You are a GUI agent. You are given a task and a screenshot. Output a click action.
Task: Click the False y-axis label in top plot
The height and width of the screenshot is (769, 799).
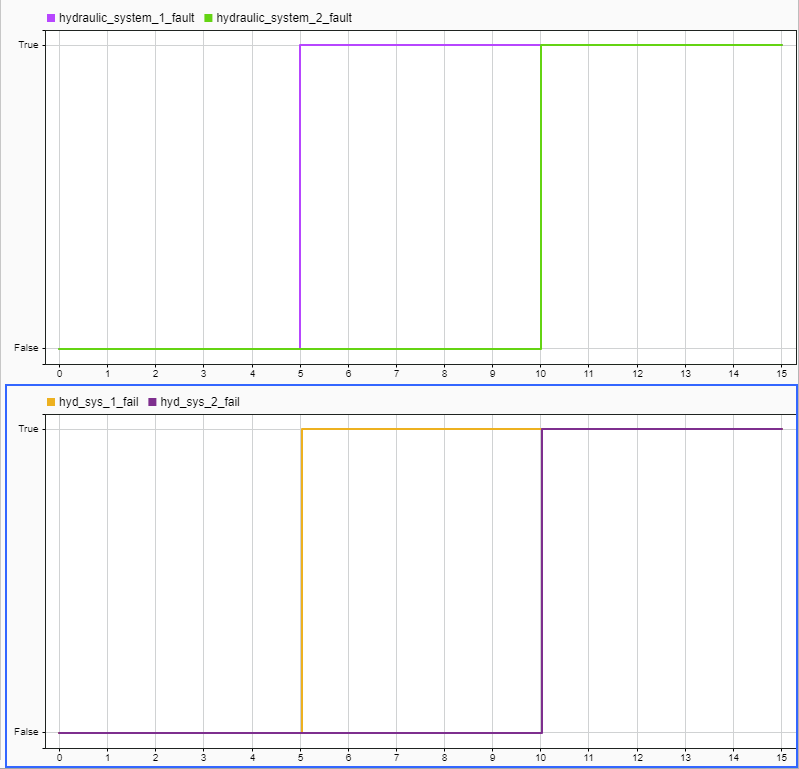click(x=26, y=348)
